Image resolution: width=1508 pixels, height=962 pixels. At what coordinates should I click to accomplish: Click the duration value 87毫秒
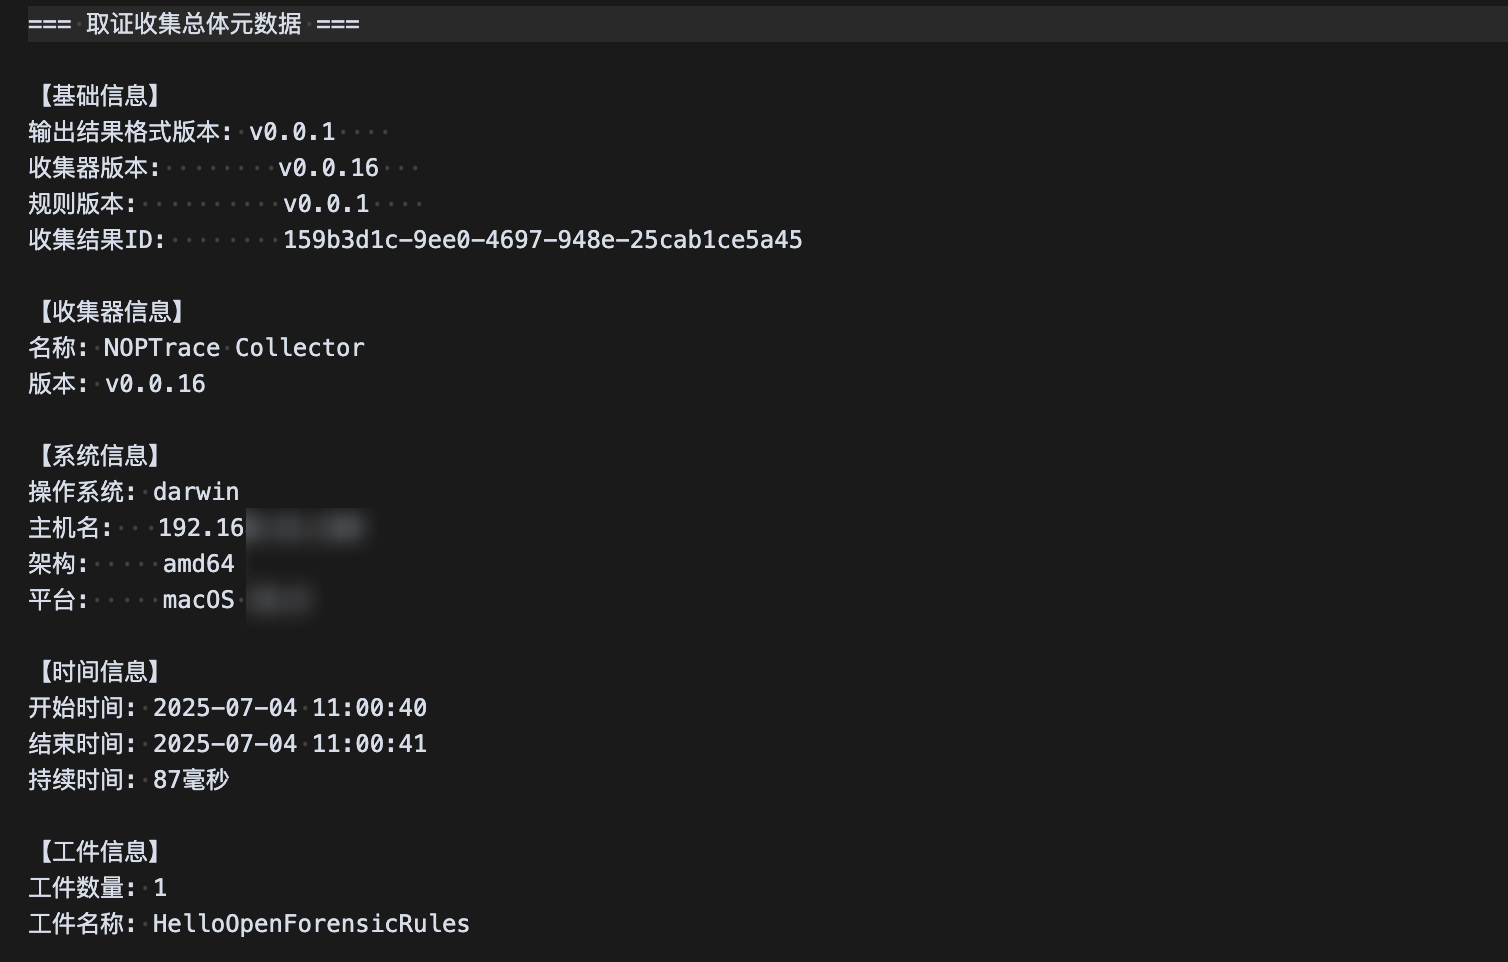pyautogui.click(x=191, y=780)
